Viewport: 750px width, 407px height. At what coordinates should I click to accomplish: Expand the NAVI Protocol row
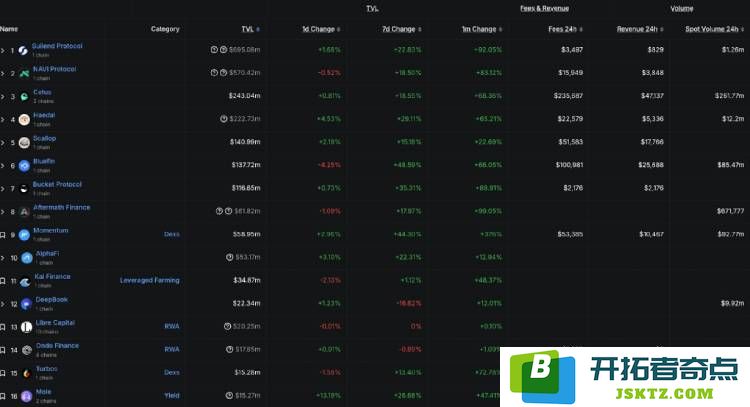(x=2, y=73)
